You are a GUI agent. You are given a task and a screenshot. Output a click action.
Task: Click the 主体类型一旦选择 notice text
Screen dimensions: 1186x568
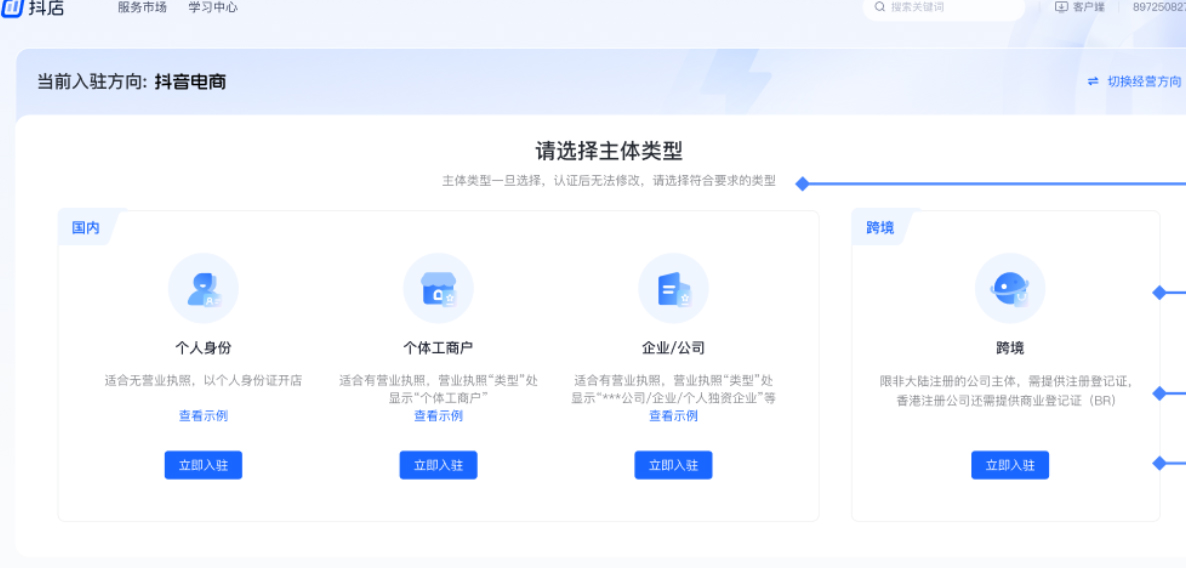(x=609, y=182)
